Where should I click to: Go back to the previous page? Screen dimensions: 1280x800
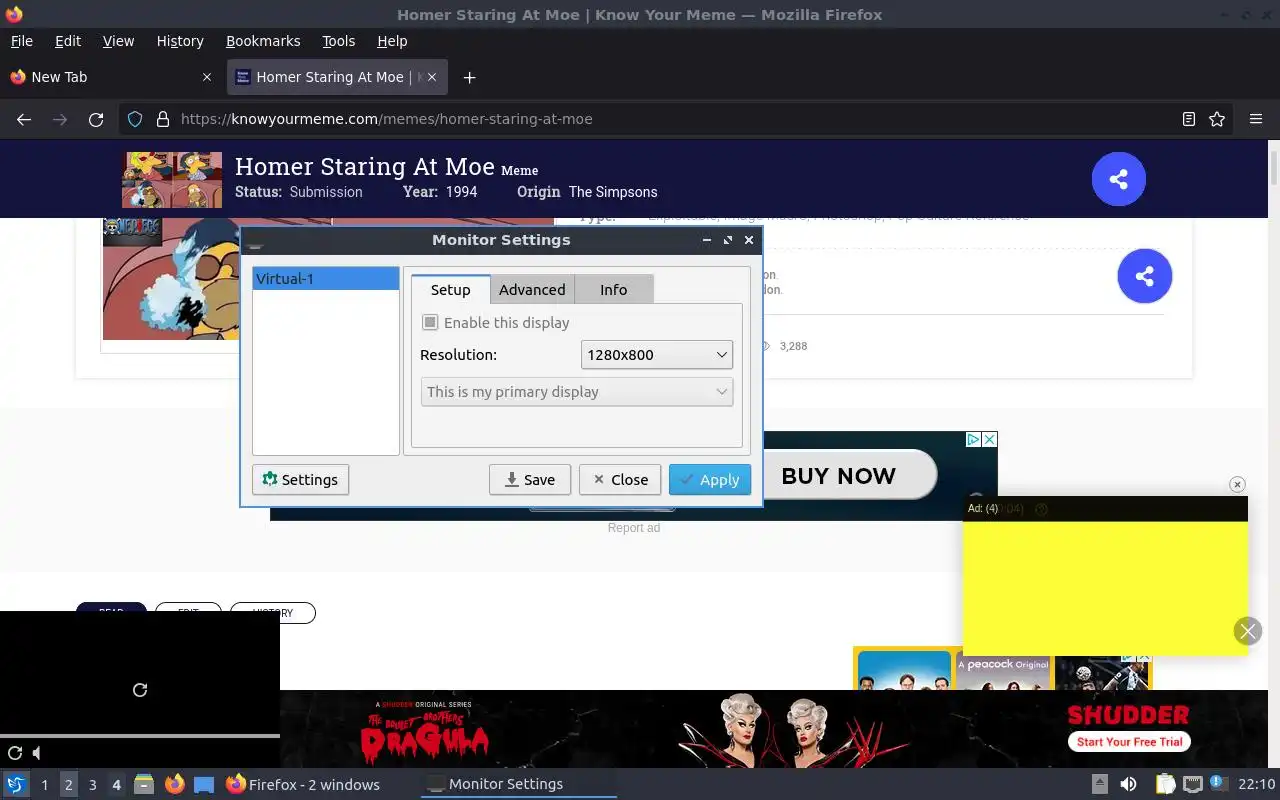[x=24, y=119]
